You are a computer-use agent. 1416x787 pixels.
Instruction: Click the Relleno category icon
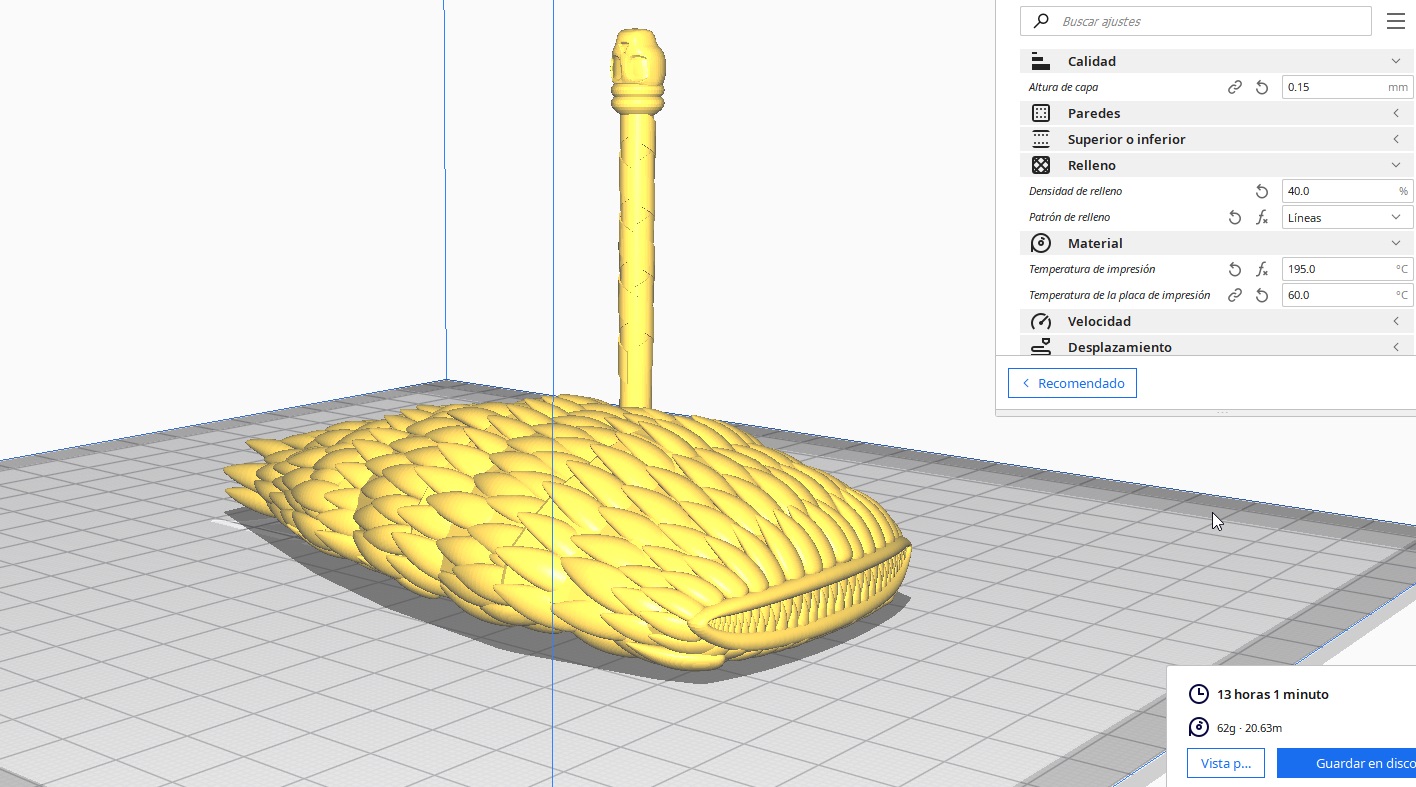1041,165
